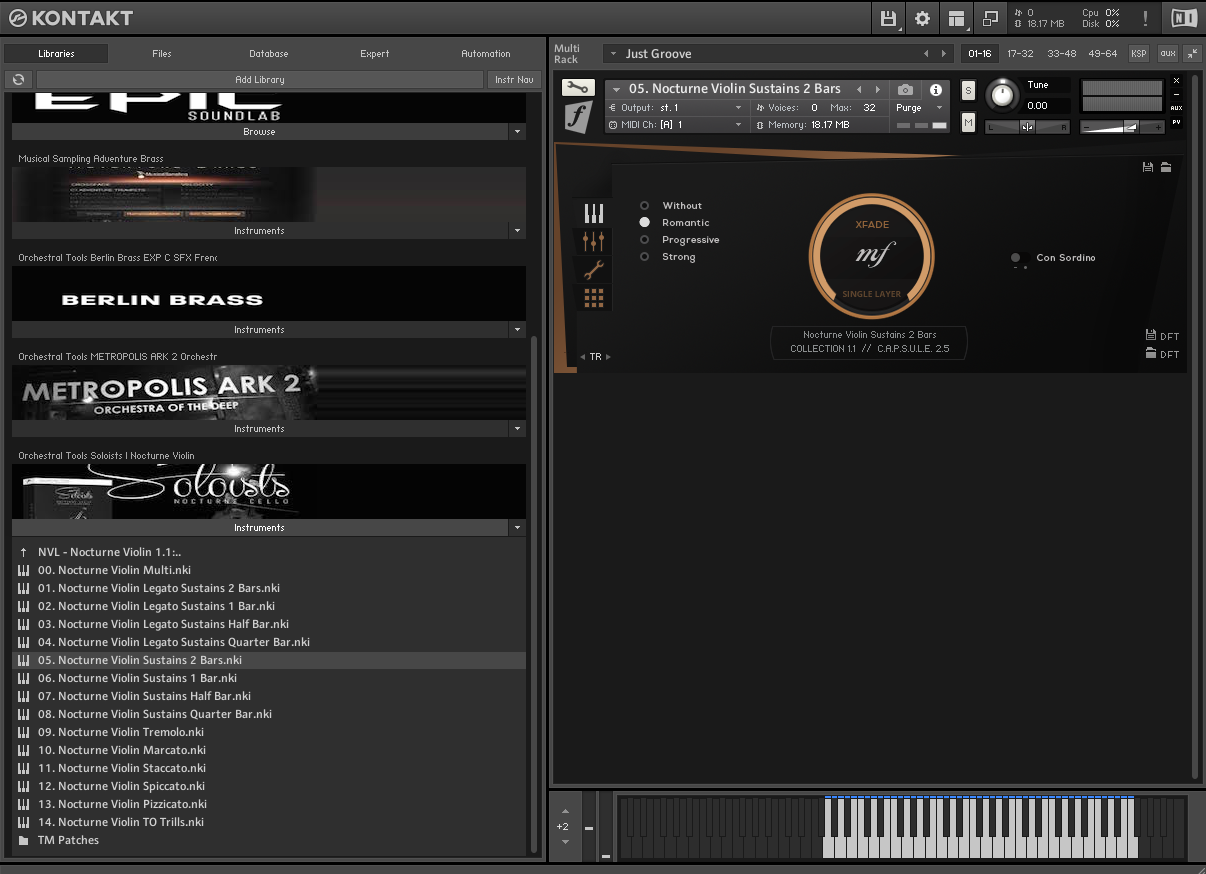
Task: Select the Without radio option
Action: coord(645,206)
